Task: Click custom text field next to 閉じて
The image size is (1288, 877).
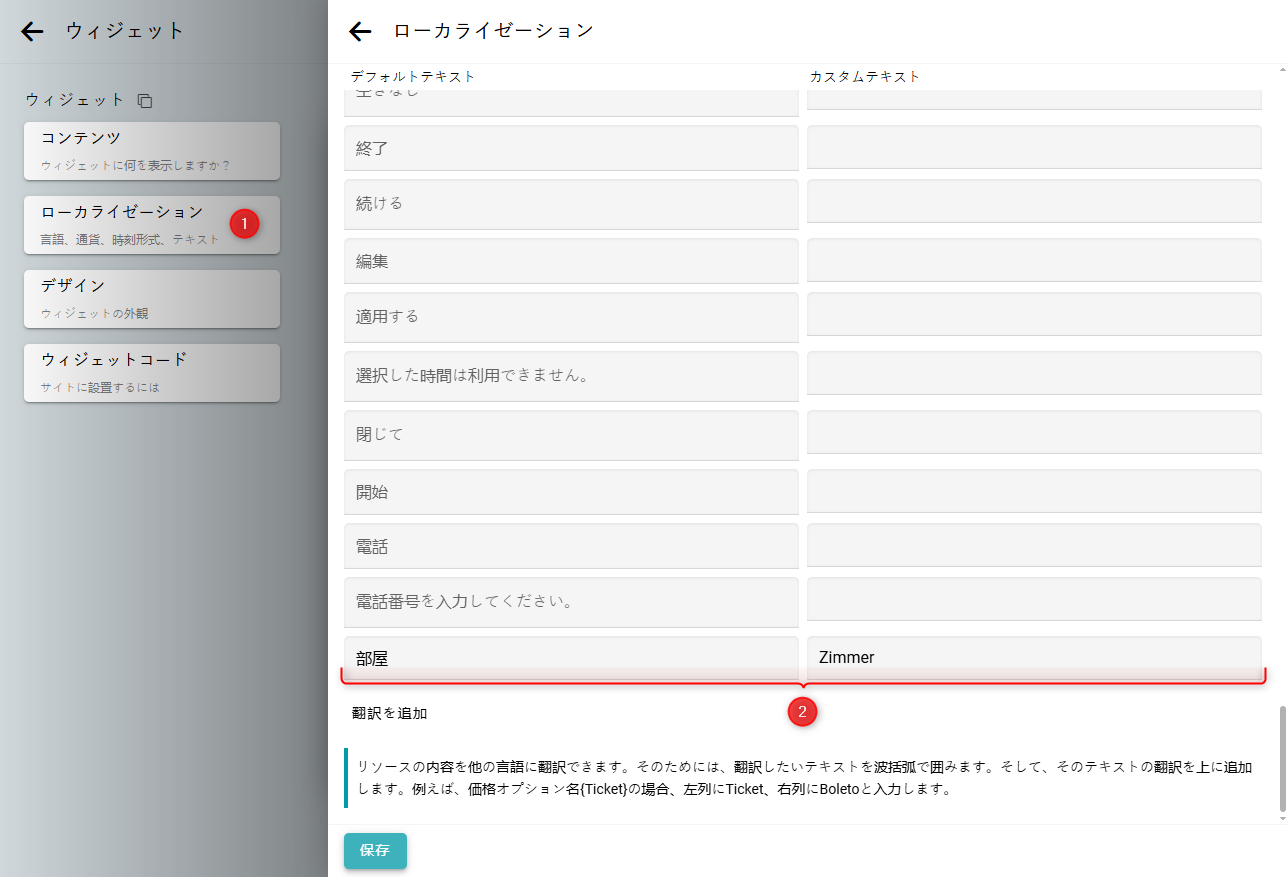Action: point(1033,433)
